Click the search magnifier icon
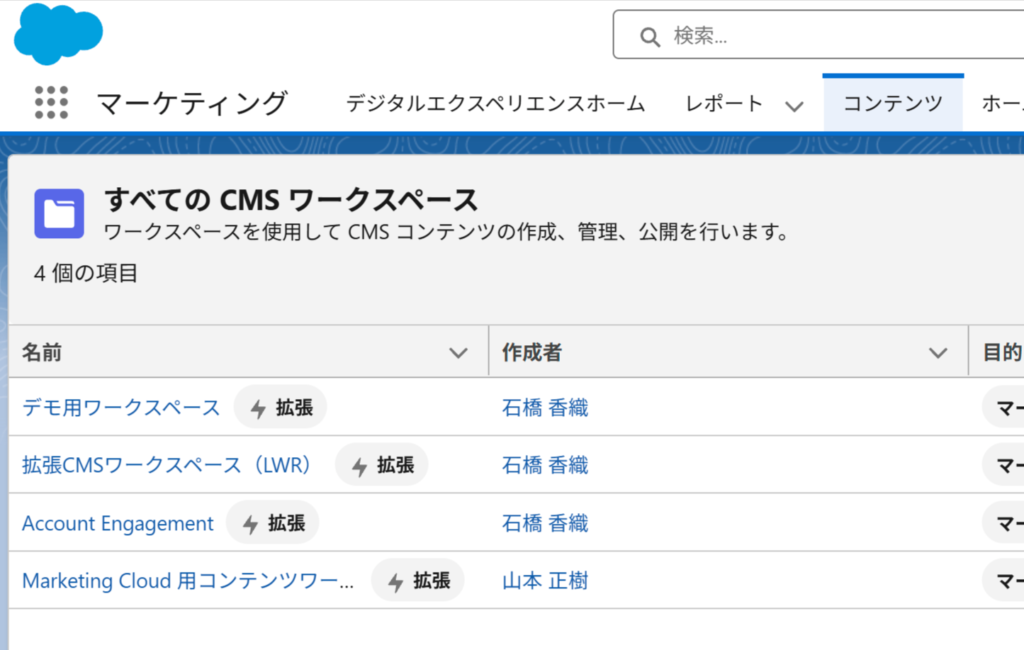 click(649, 37)
